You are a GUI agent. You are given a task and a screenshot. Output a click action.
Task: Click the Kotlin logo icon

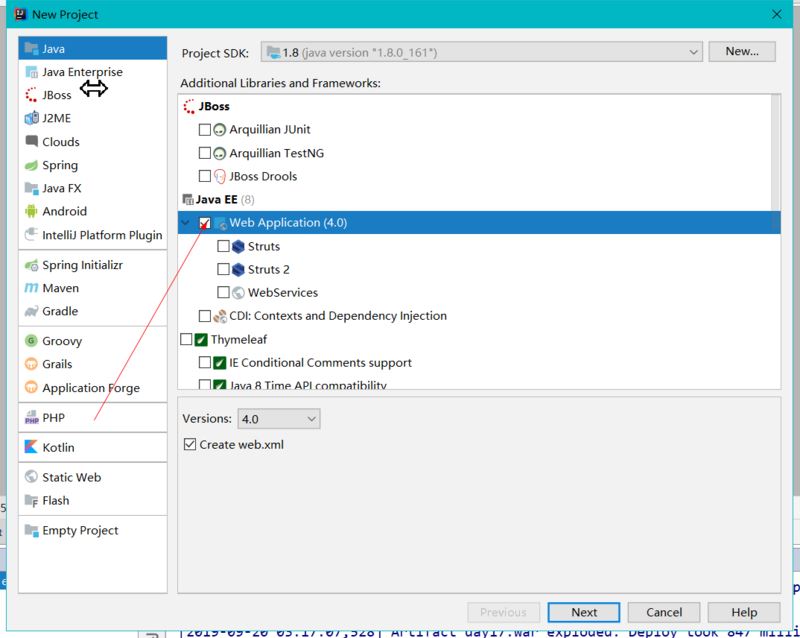(31, 447)
